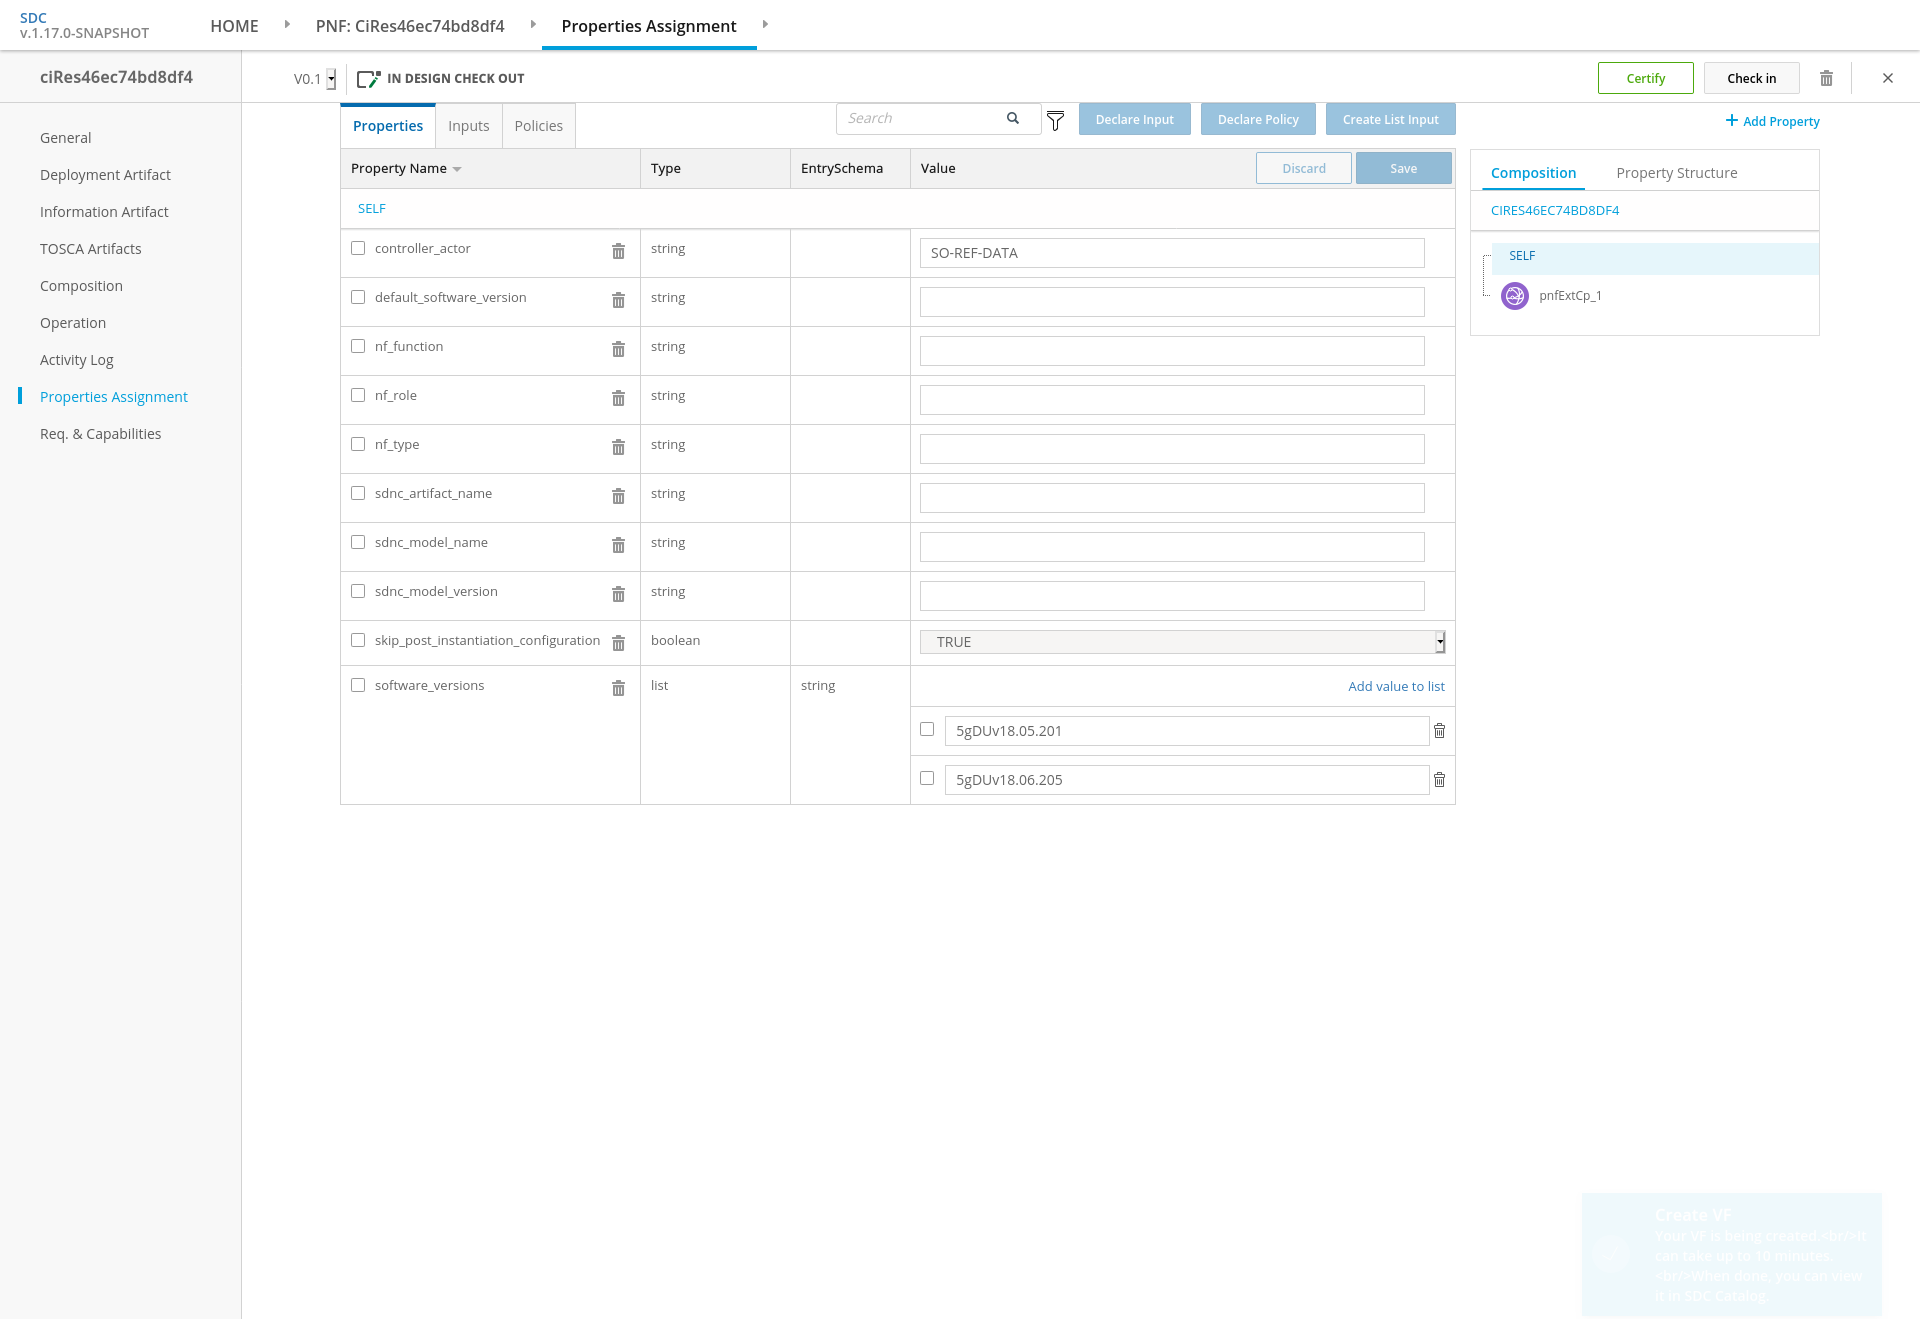Delete the software_versions property trash icon
The width and height of the screenshot is (1920, 1319).
(618, 688)
